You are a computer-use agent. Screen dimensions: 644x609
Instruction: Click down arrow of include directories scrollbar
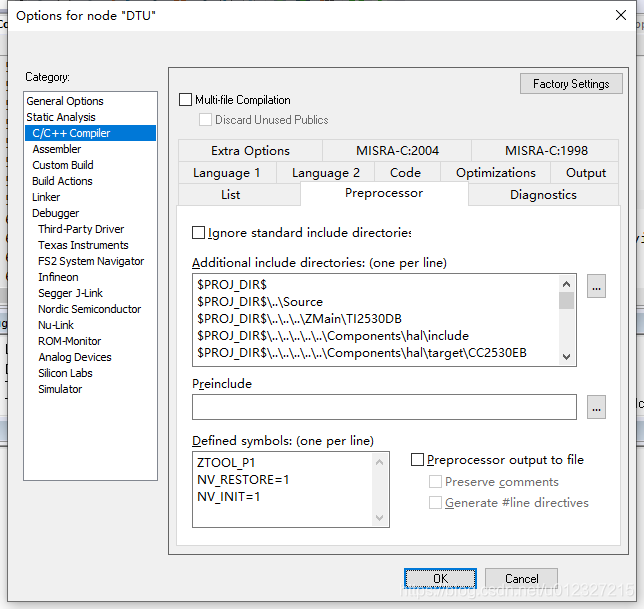[x=566, y=356]
